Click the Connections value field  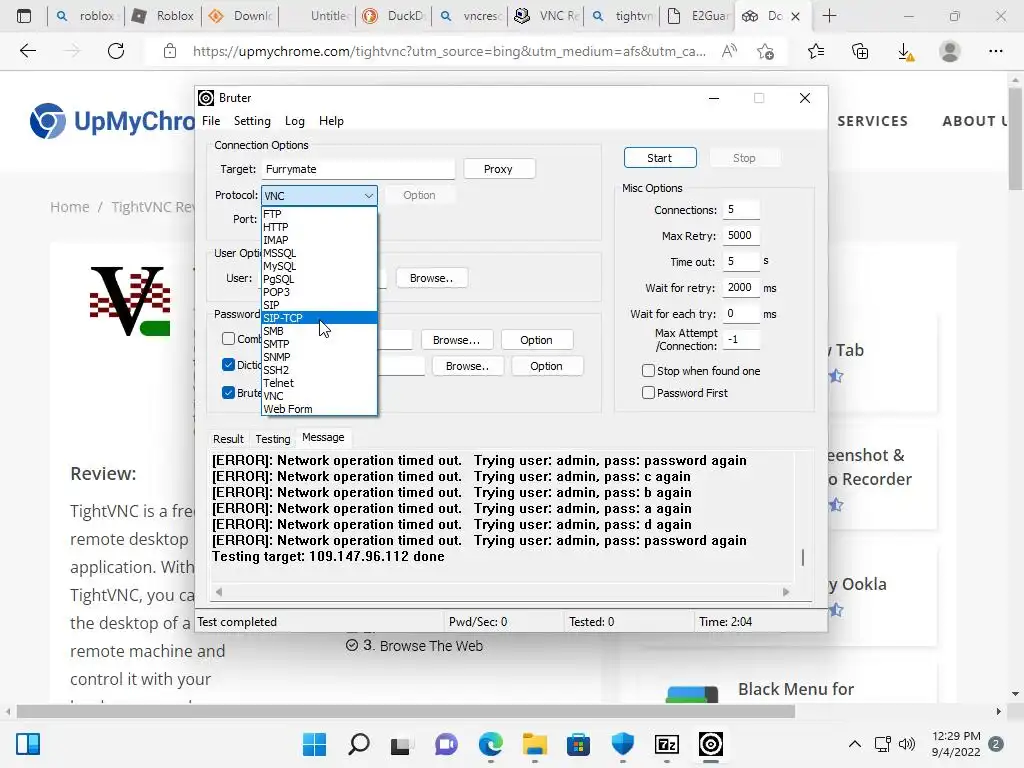[741, 210]
